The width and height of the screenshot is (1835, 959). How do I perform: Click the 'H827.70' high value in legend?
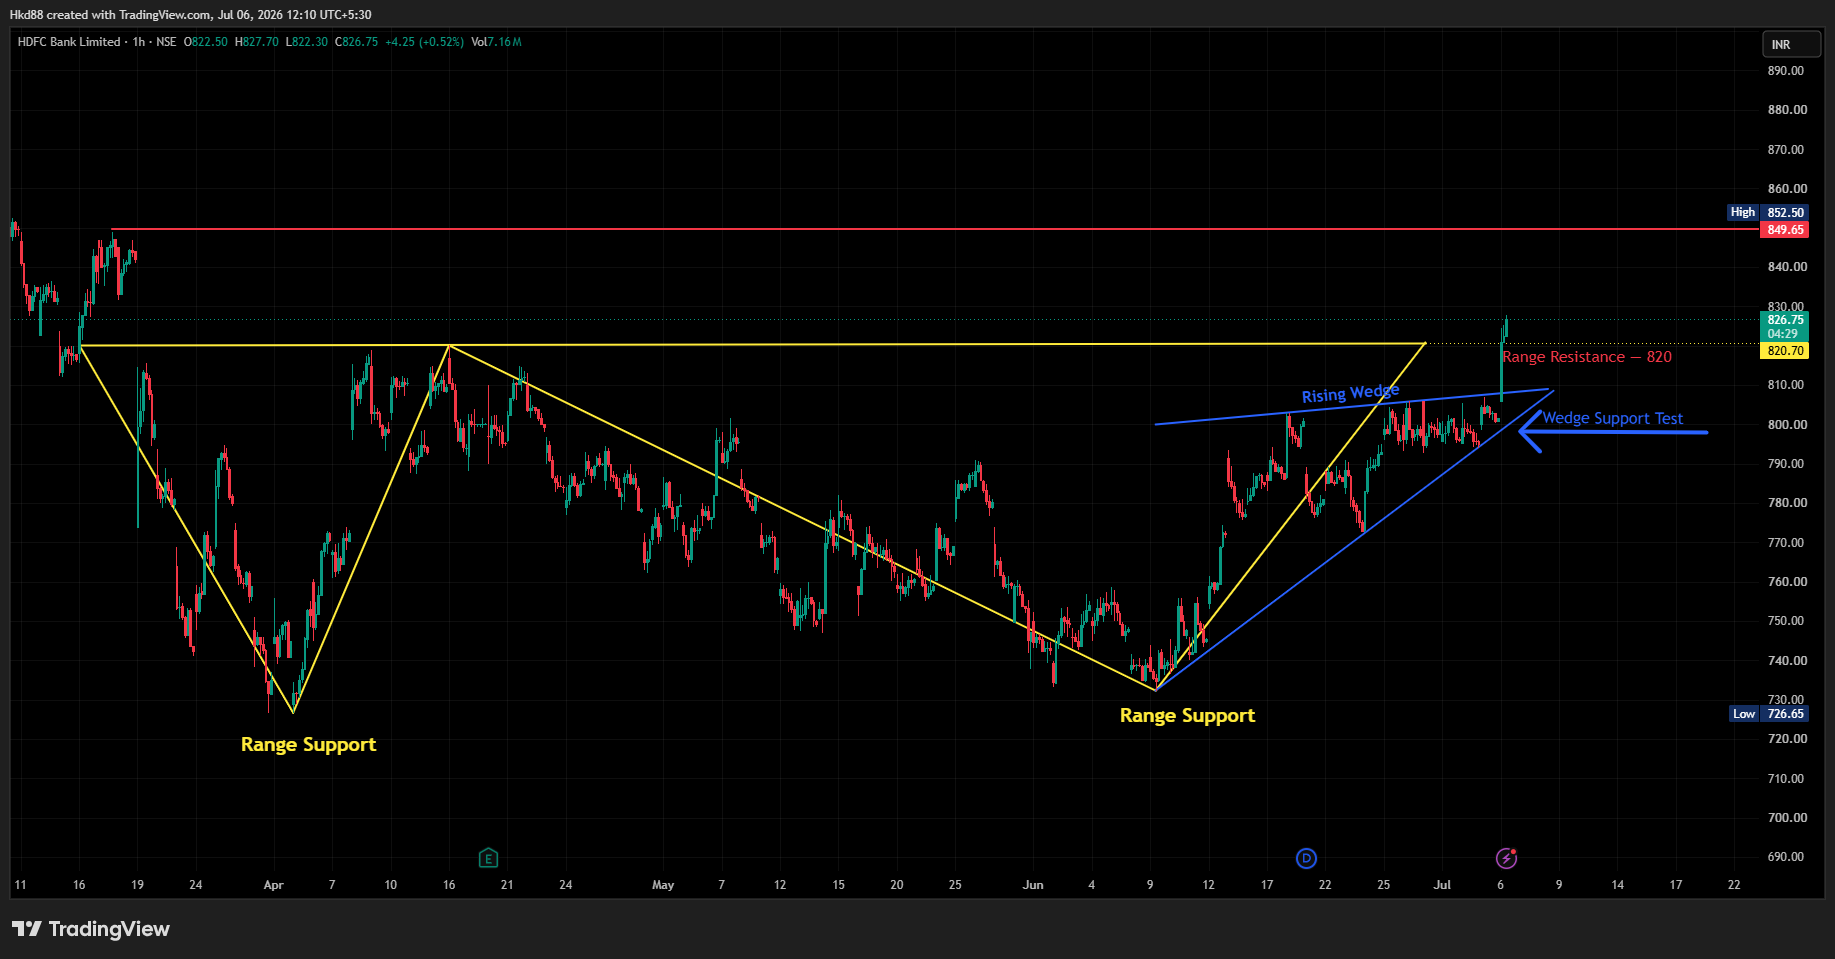257,42
